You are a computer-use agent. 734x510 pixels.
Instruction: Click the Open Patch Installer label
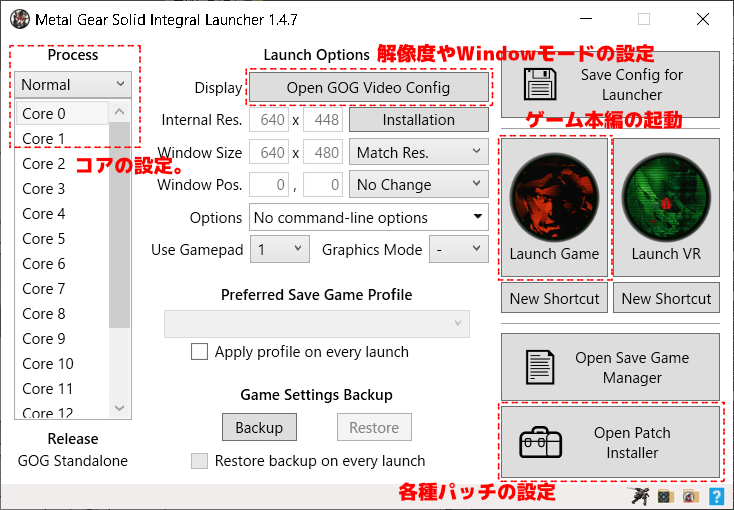(x=632, y=443)
